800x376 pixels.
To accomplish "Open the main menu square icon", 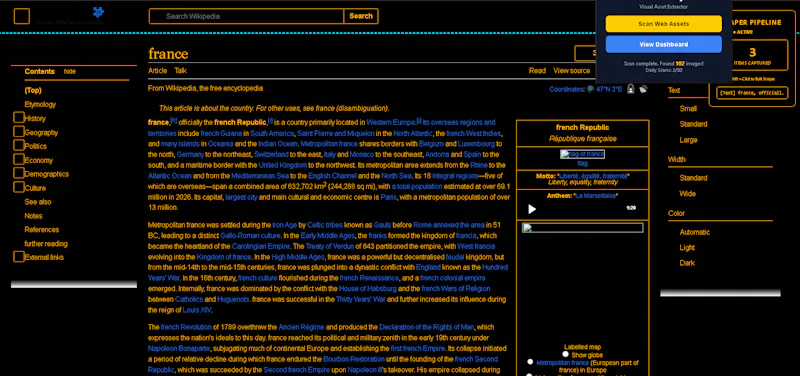I will pyautogui.click(x=21, y=16).
